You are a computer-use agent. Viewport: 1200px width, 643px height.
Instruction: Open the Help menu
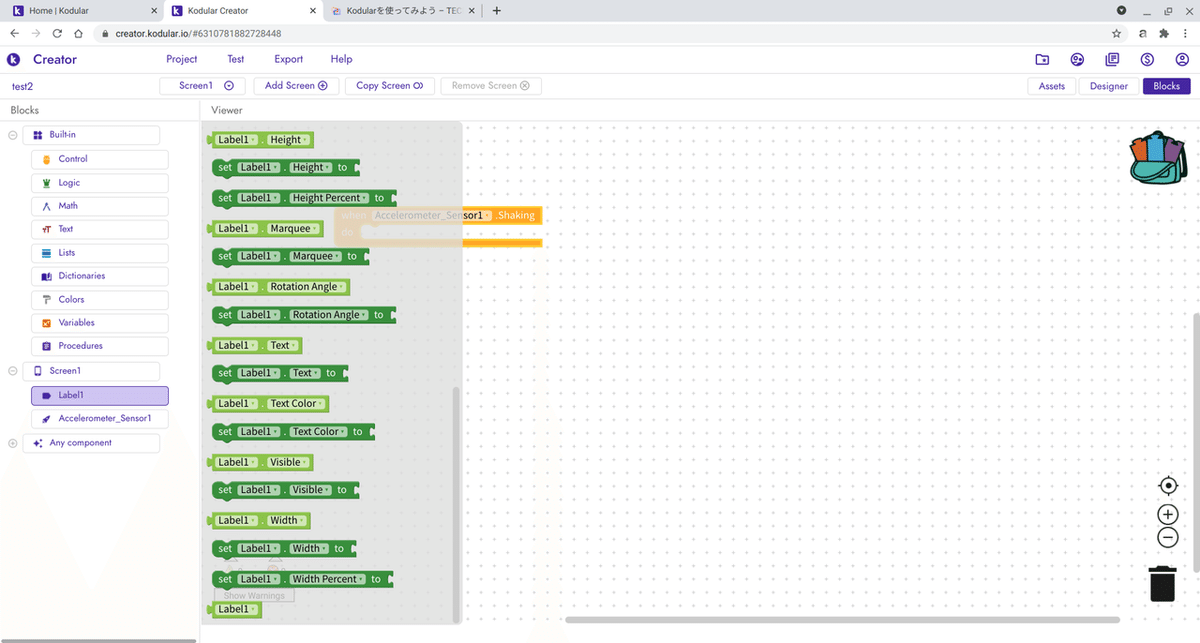pyautogui.click(x=341, y=59)
